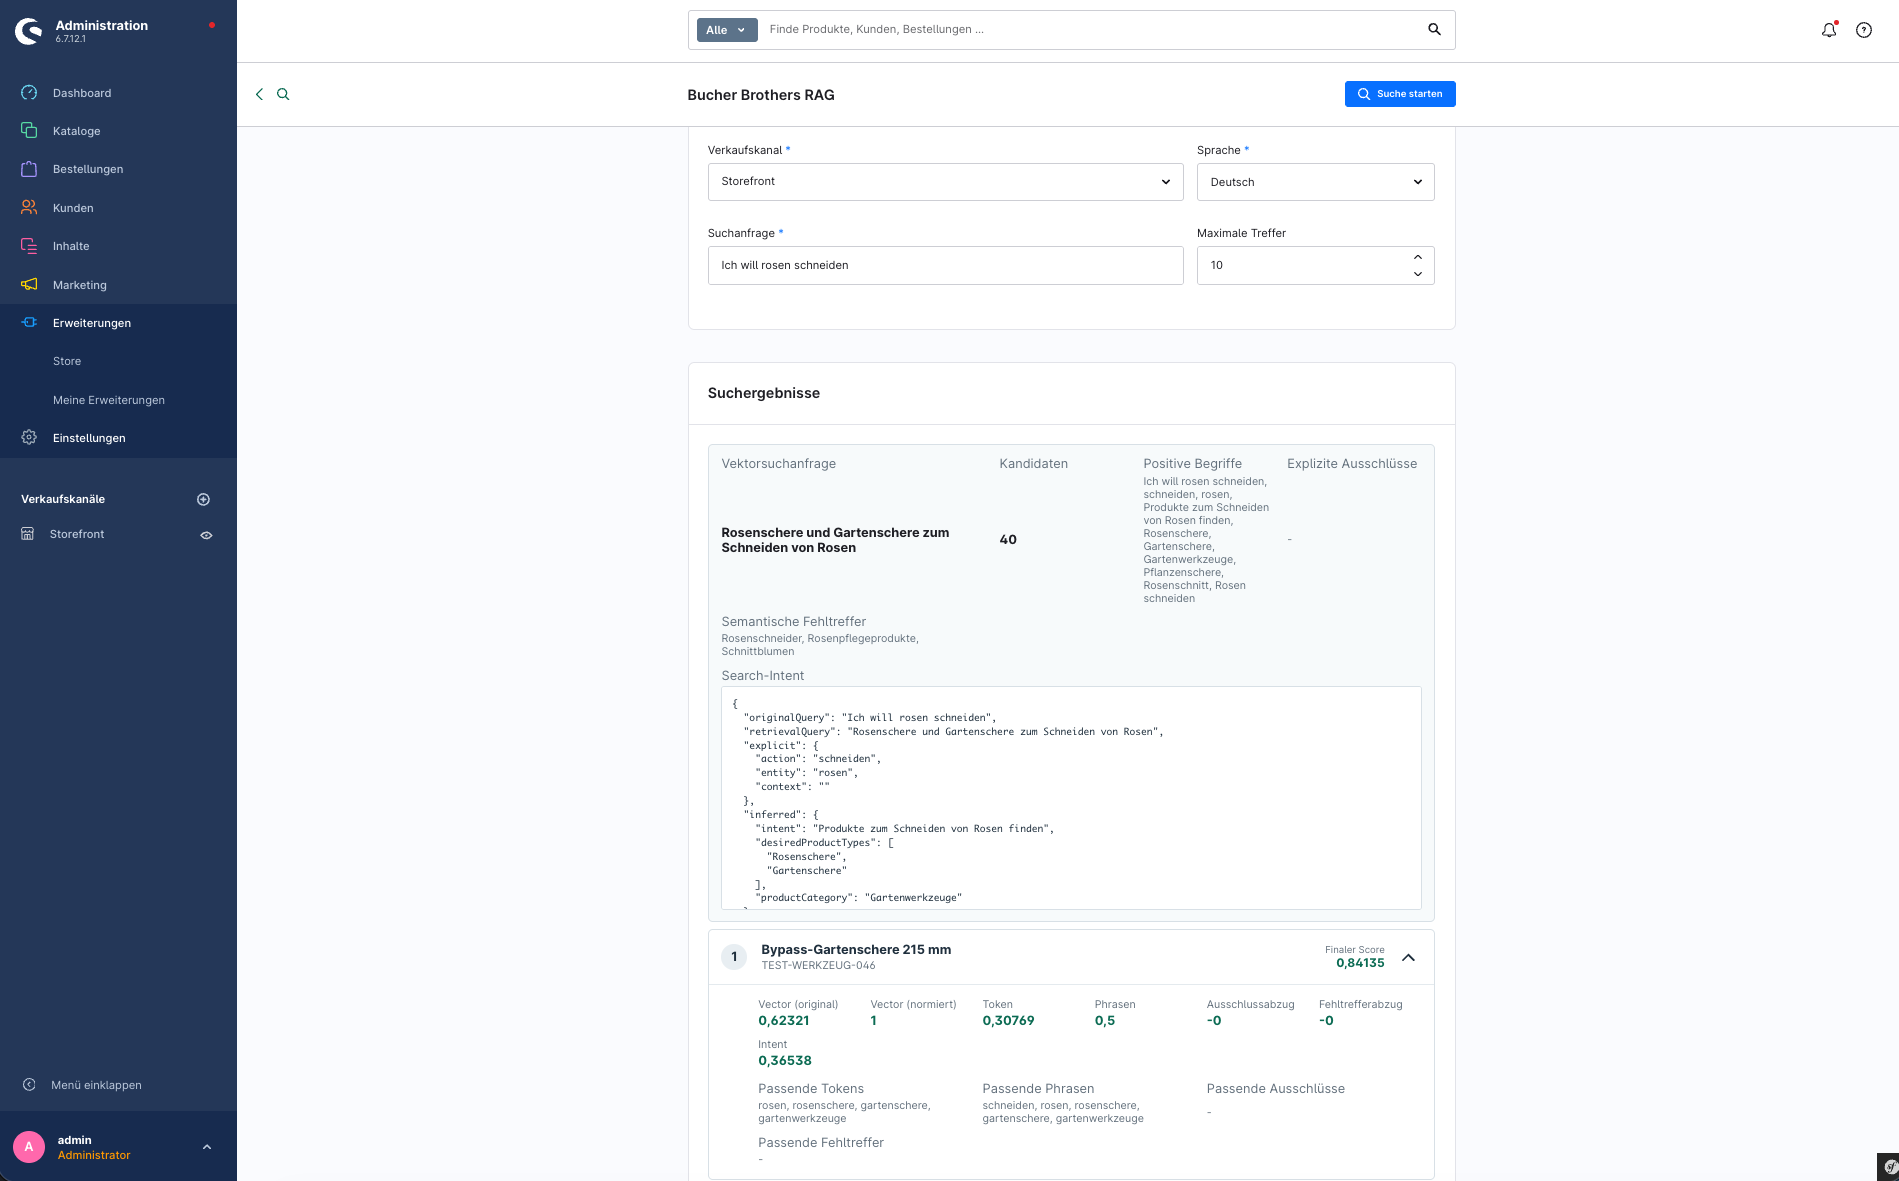Click the Search-Intent JSON text area
Screen dimensions: 1899x1181
click(x=1070, y=798)
